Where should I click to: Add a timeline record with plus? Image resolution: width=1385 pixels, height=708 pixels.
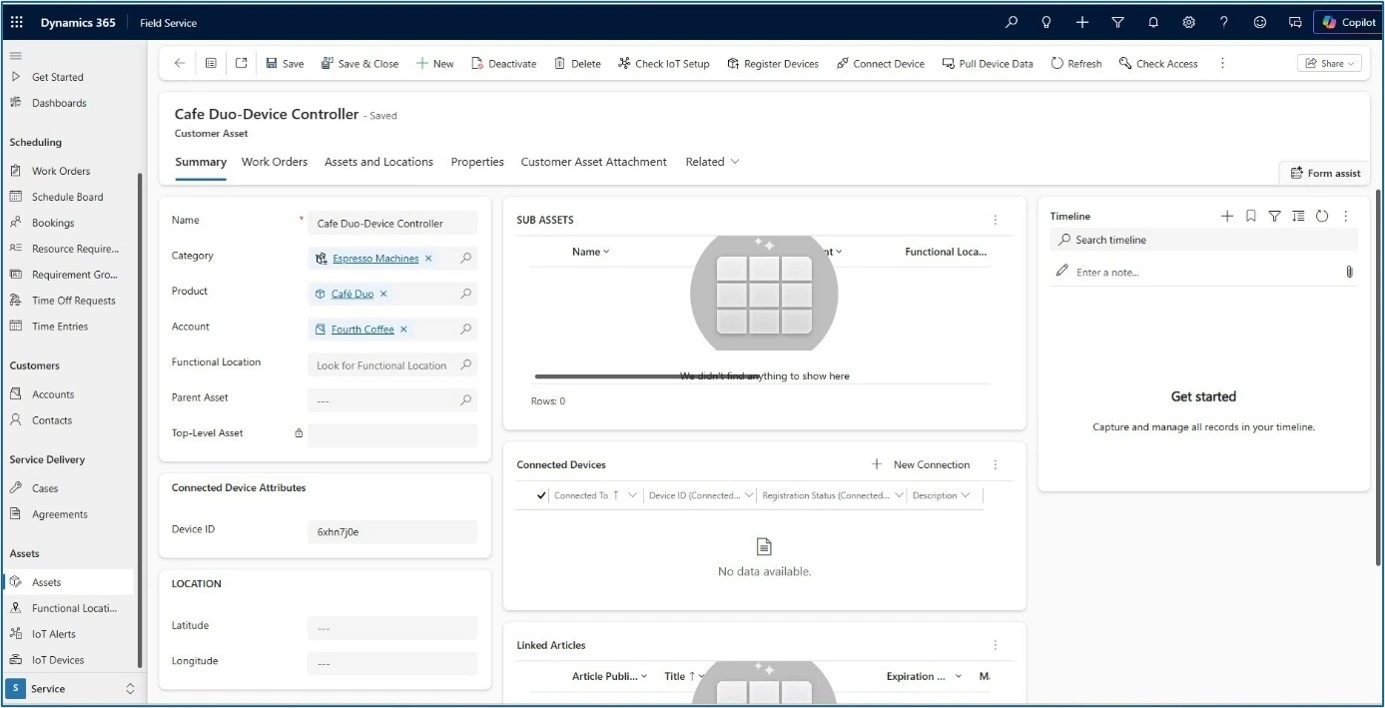point(1227,216)
